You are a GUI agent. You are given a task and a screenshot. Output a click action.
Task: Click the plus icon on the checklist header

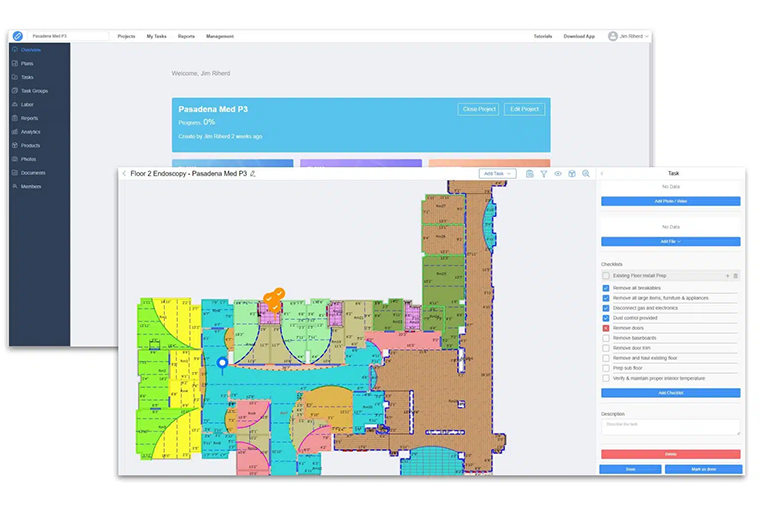[x=727, y=275]
